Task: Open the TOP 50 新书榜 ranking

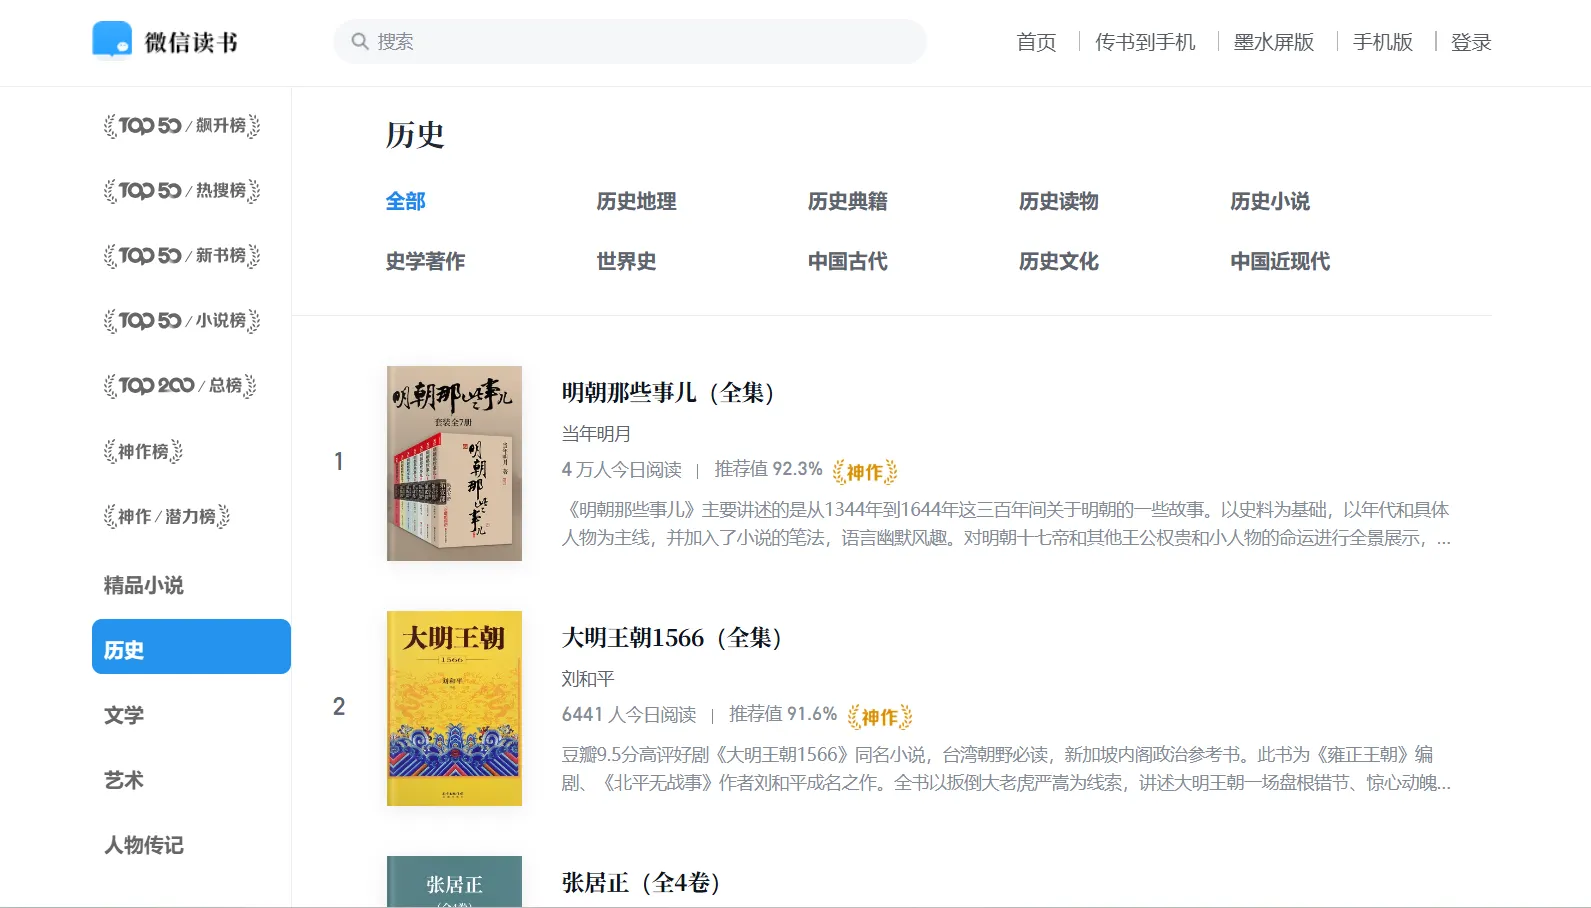Action: pyautogui.click(x=182, y=256)
